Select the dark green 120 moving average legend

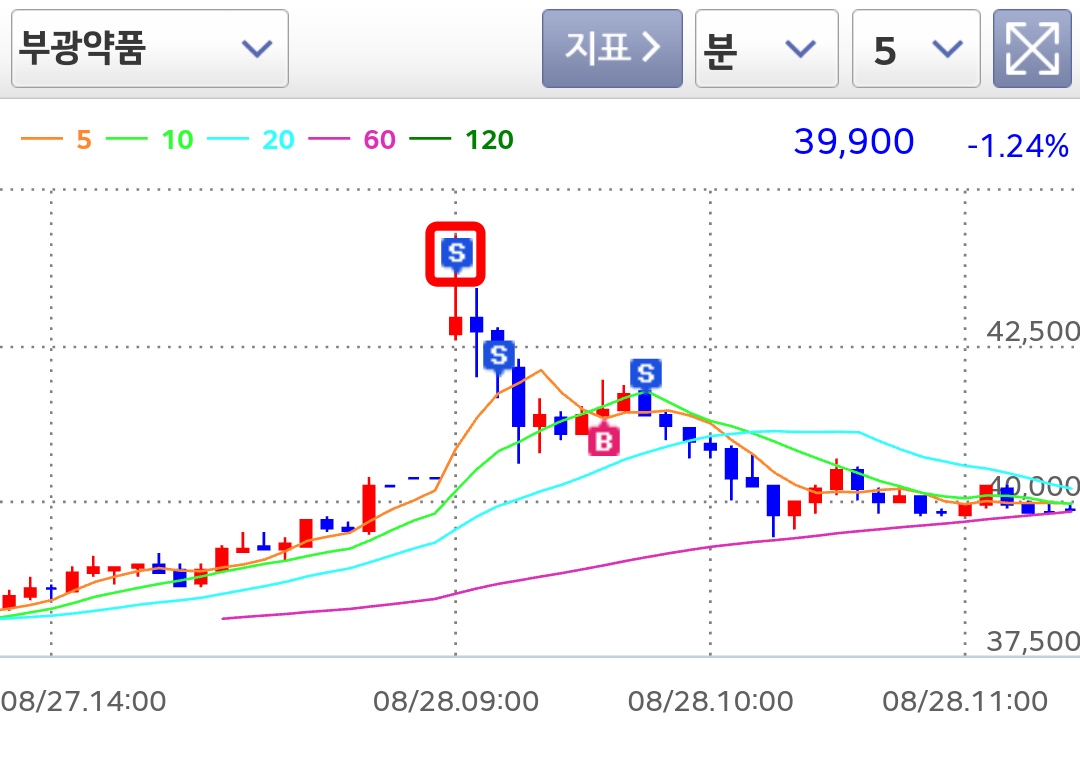(461, 140)
